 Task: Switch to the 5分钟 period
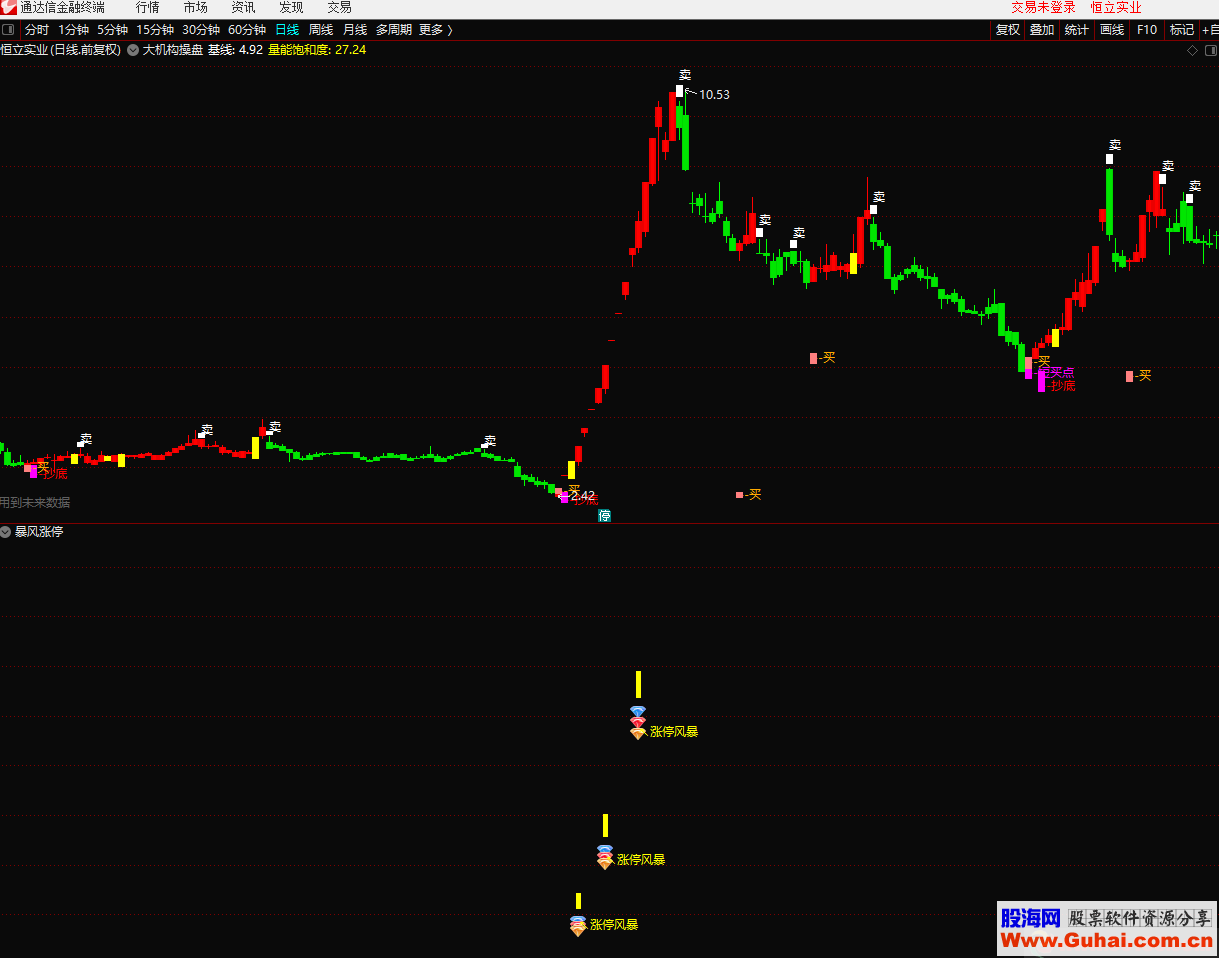[113, 30]
